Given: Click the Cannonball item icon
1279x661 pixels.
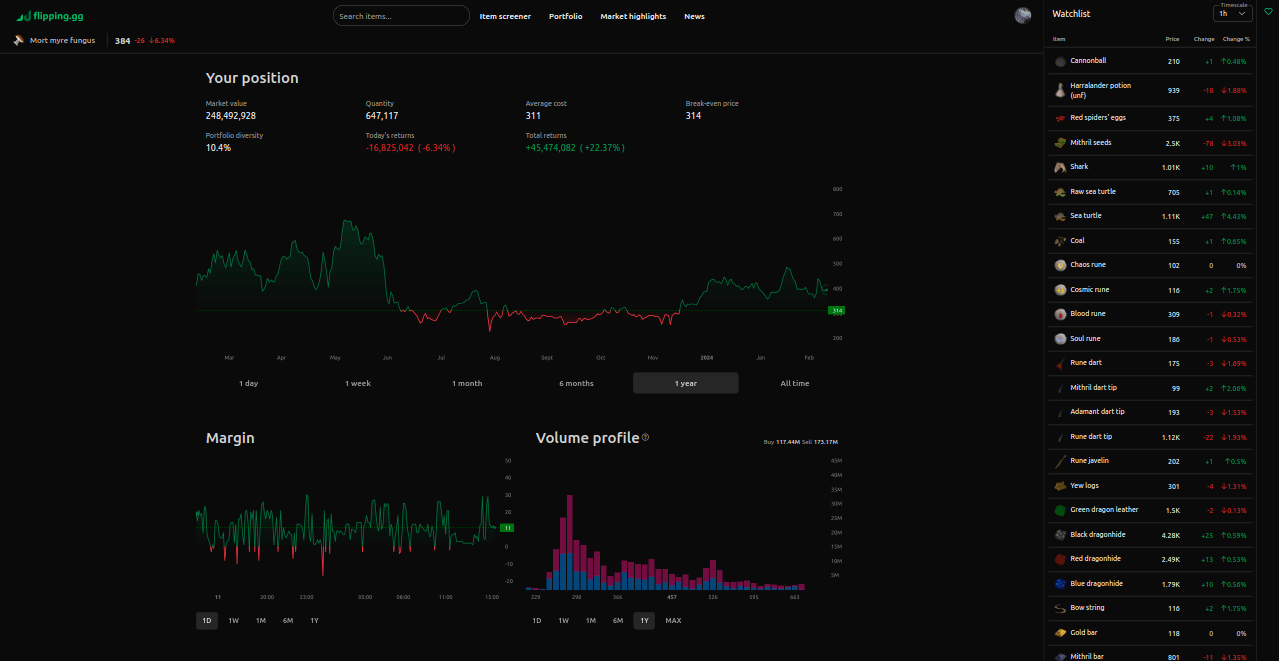Looking at the screenshot, I should 1060,61.
